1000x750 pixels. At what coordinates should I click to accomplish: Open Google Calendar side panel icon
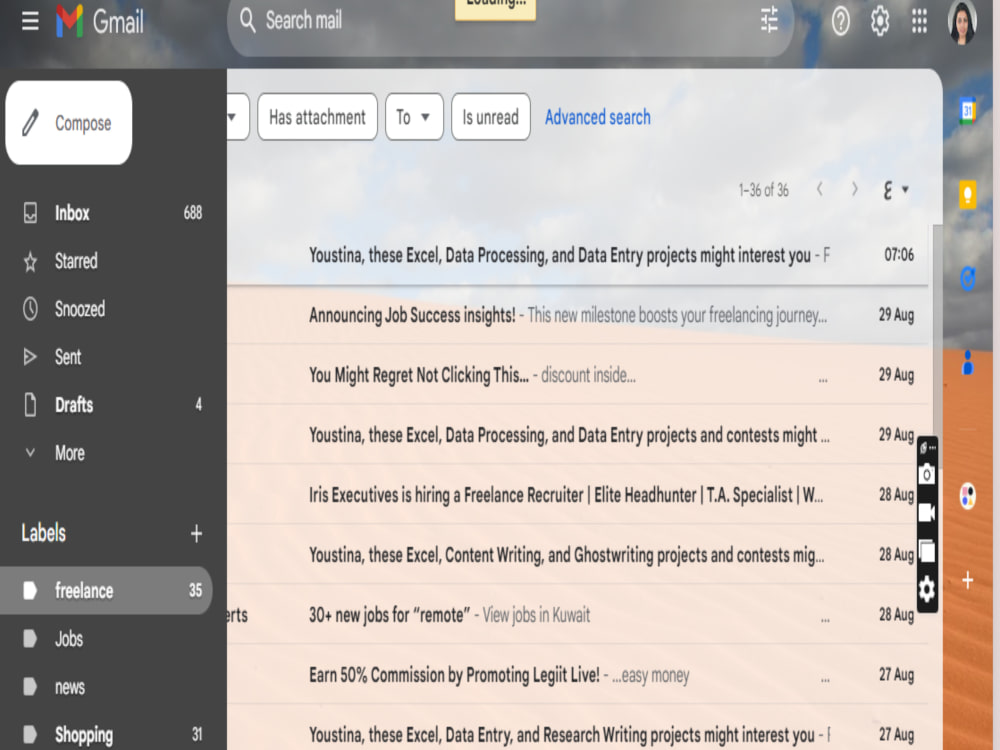(x=967, y=111)
